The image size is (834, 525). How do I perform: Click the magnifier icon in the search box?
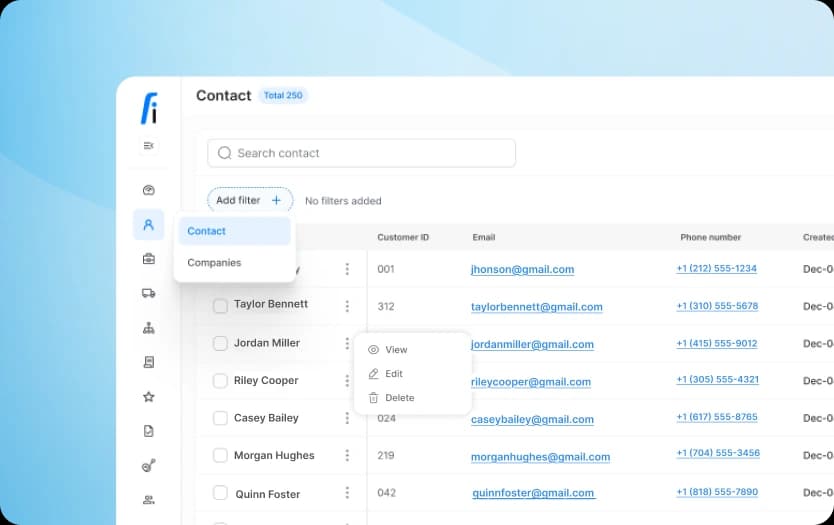pos(224,153)
